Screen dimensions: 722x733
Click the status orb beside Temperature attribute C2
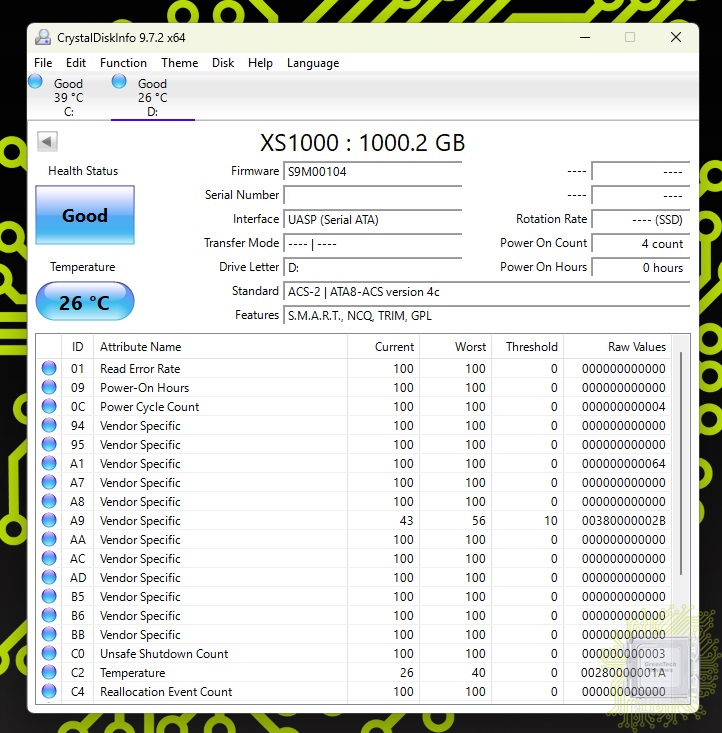point(49,673)
